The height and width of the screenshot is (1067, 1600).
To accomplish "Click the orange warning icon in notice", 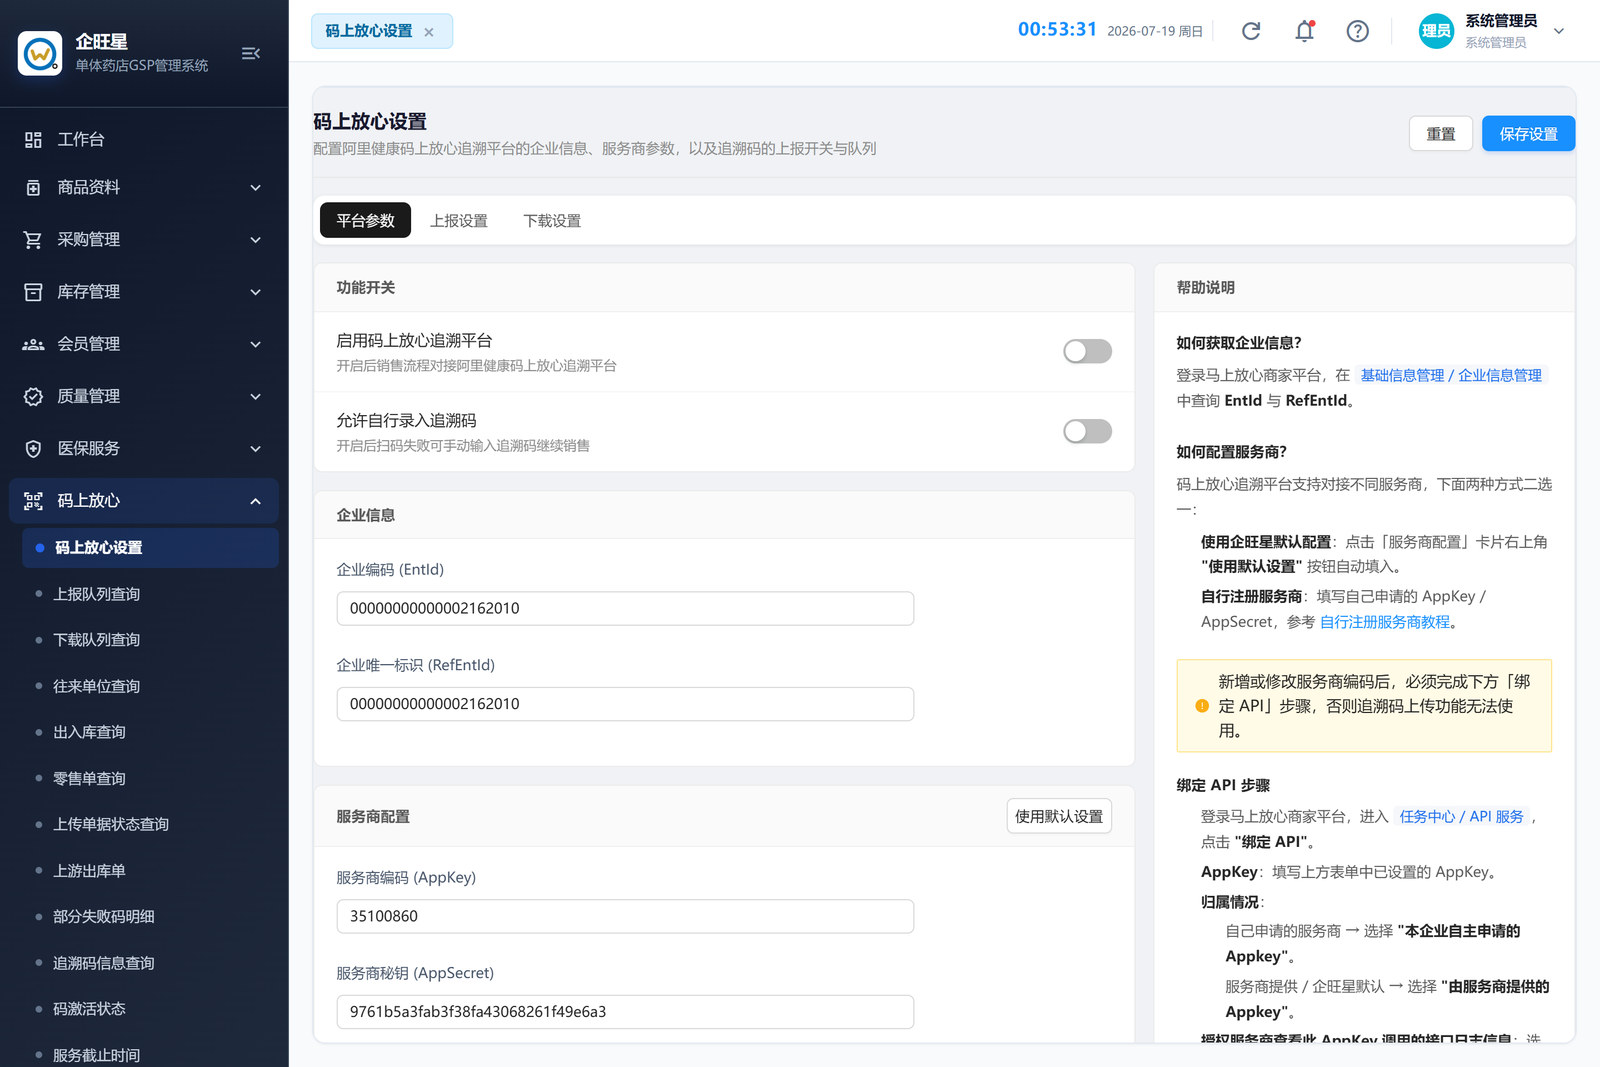I will click(1202, 706).
